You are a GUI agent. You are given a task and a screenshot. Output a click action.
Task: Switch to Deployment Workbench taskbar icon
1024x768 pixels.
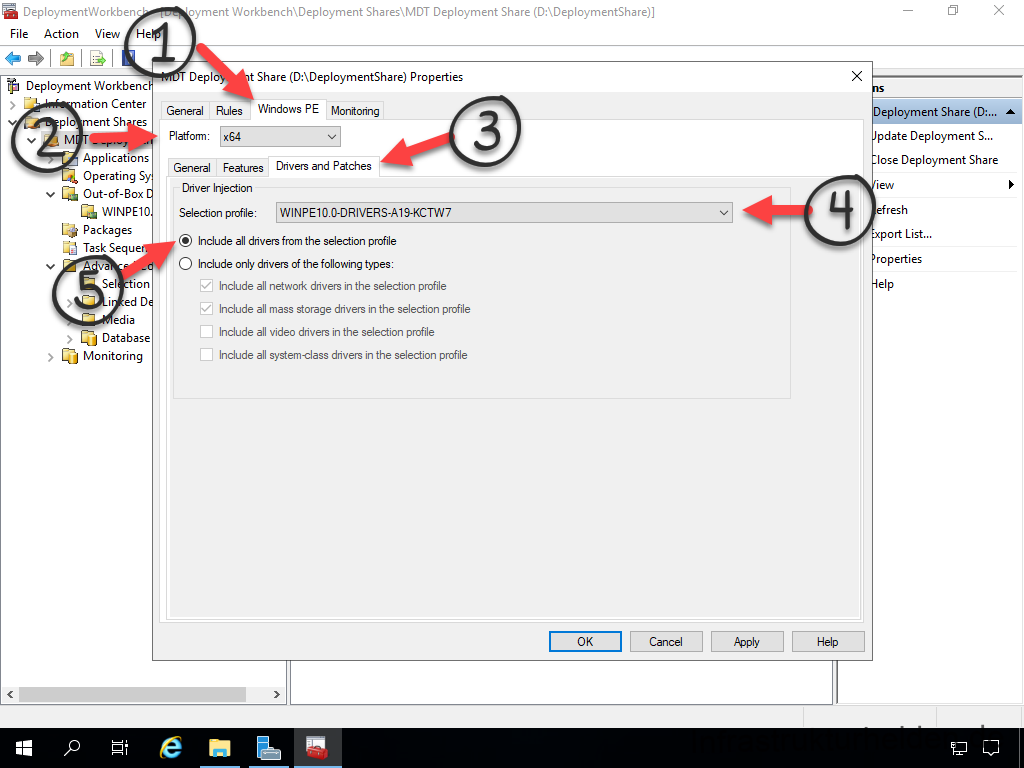pyautogui.click(x=317, y=748)
